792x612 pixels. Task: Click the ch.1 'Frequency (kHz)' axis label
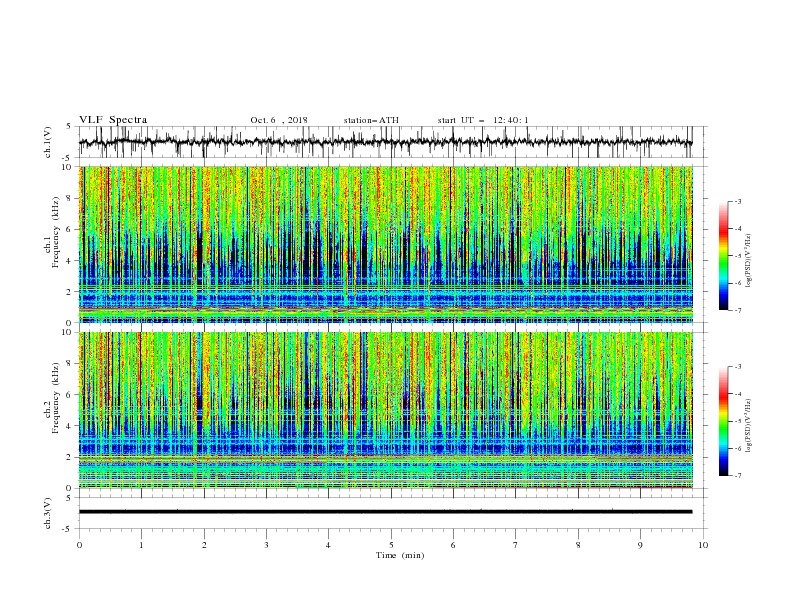[56, 232]
